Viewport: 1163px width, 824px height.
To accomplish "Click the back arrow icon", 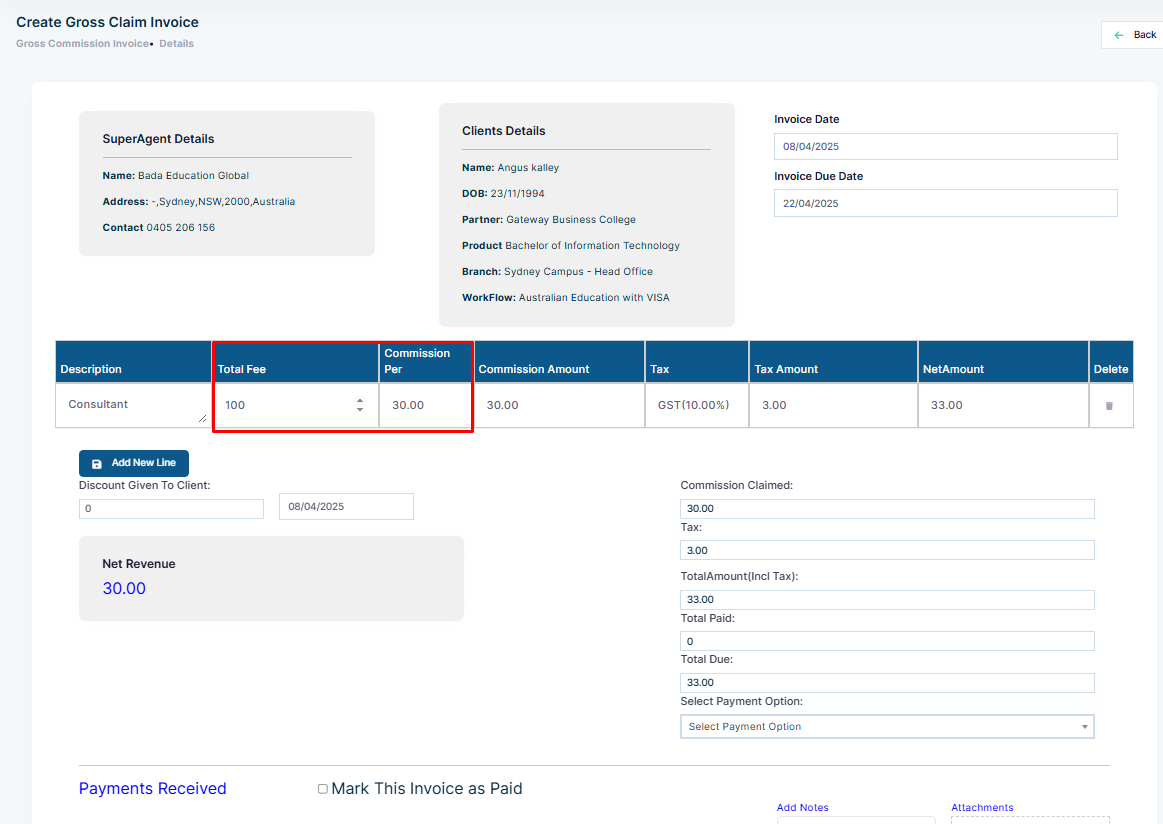I will pos(1118,35).
